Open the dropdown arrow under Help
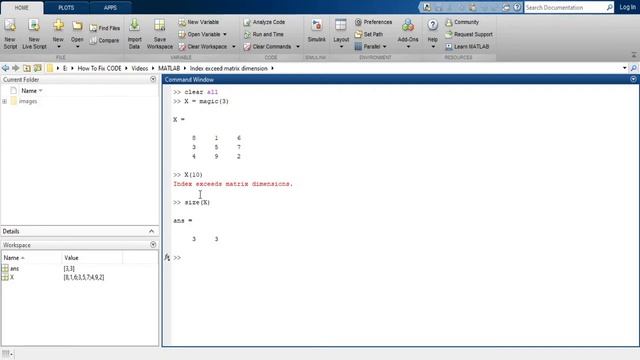This screenshot has width=640, height=360. (433, 47)
